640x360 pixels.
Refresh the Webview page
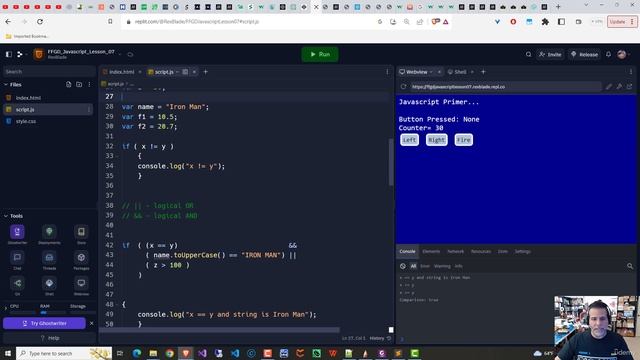403,87
